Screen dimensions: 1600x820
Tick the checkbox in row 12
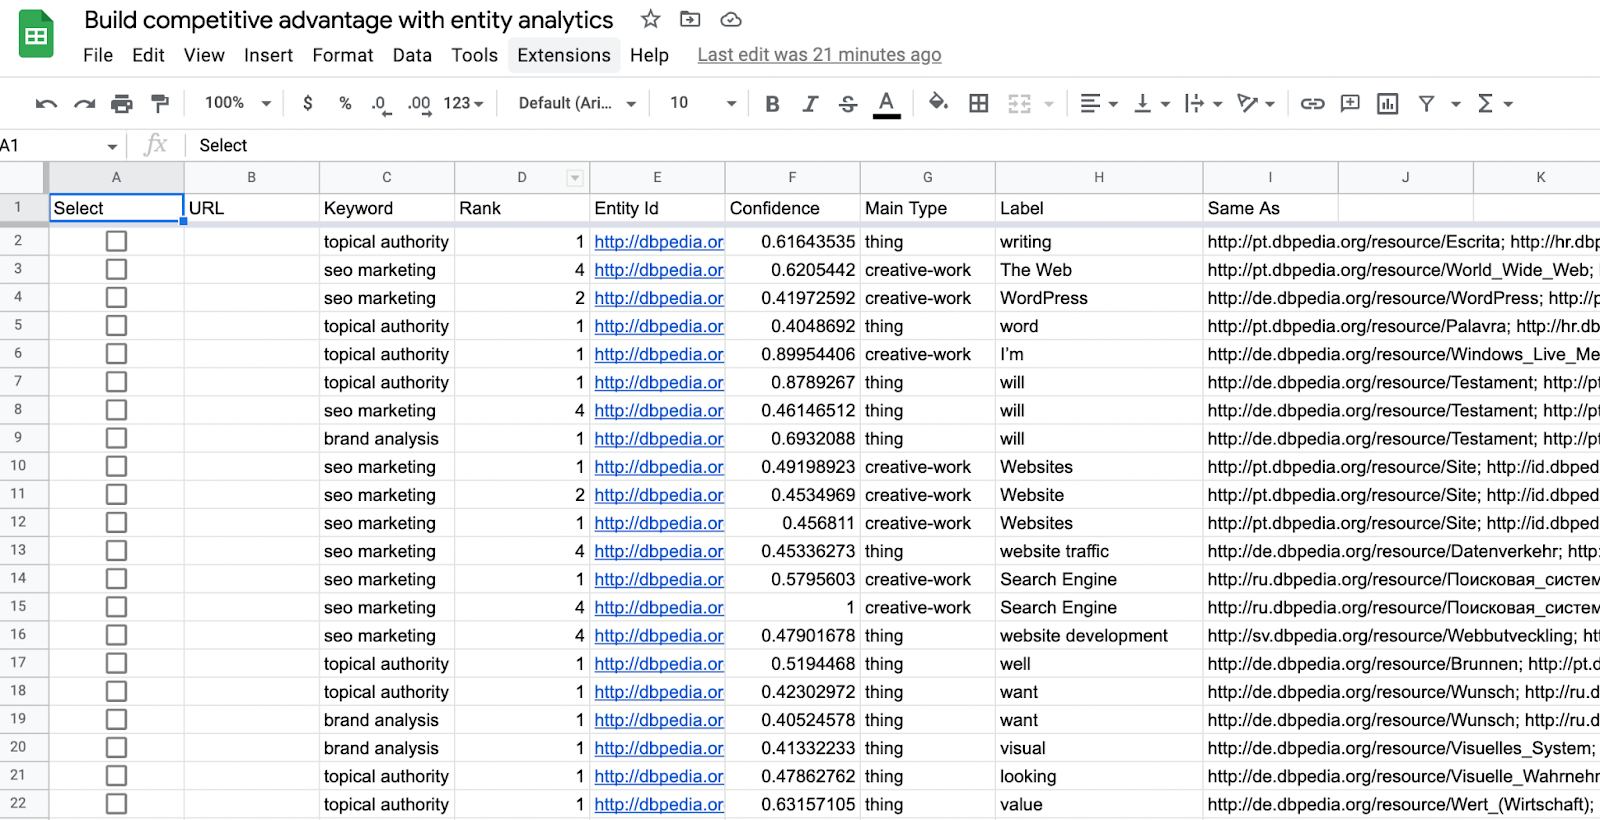(x=116, y=522)
